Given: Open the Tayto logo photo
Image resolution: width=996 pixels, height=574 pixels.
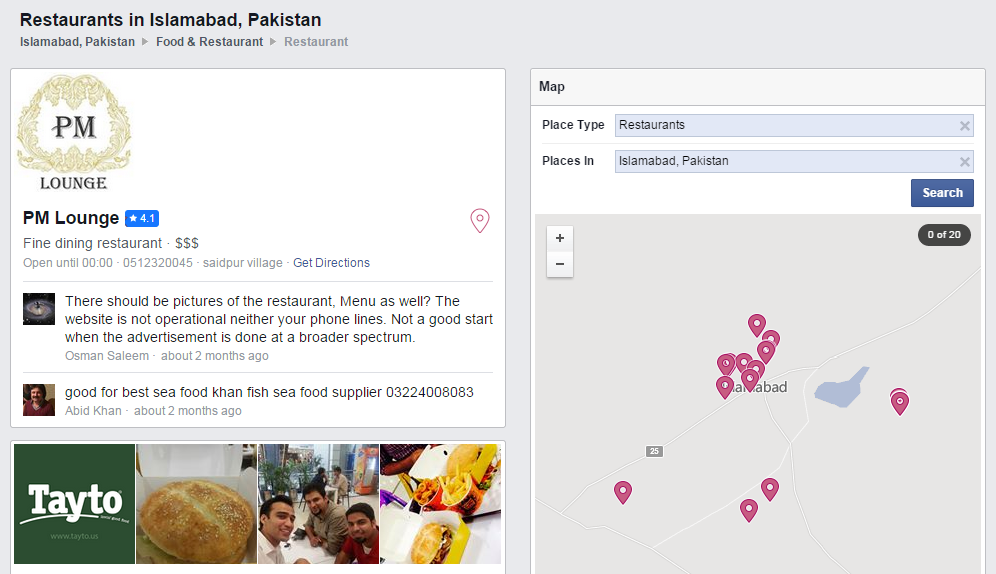Looking at the screenshot, I should [x=75, y=504].
